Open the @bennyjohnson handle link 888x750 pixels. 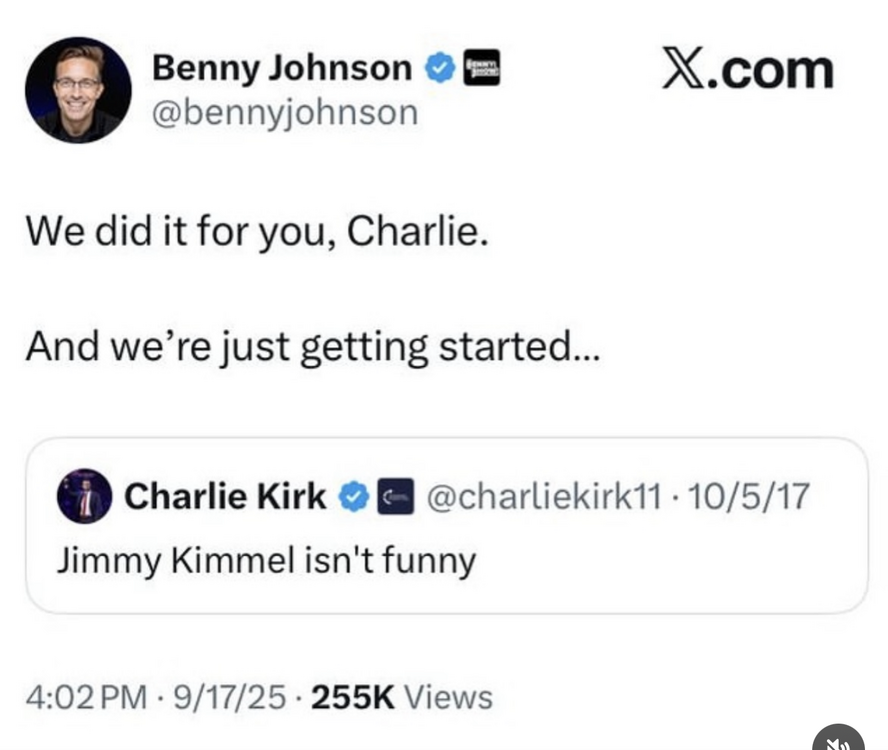(x=283, y=112)
